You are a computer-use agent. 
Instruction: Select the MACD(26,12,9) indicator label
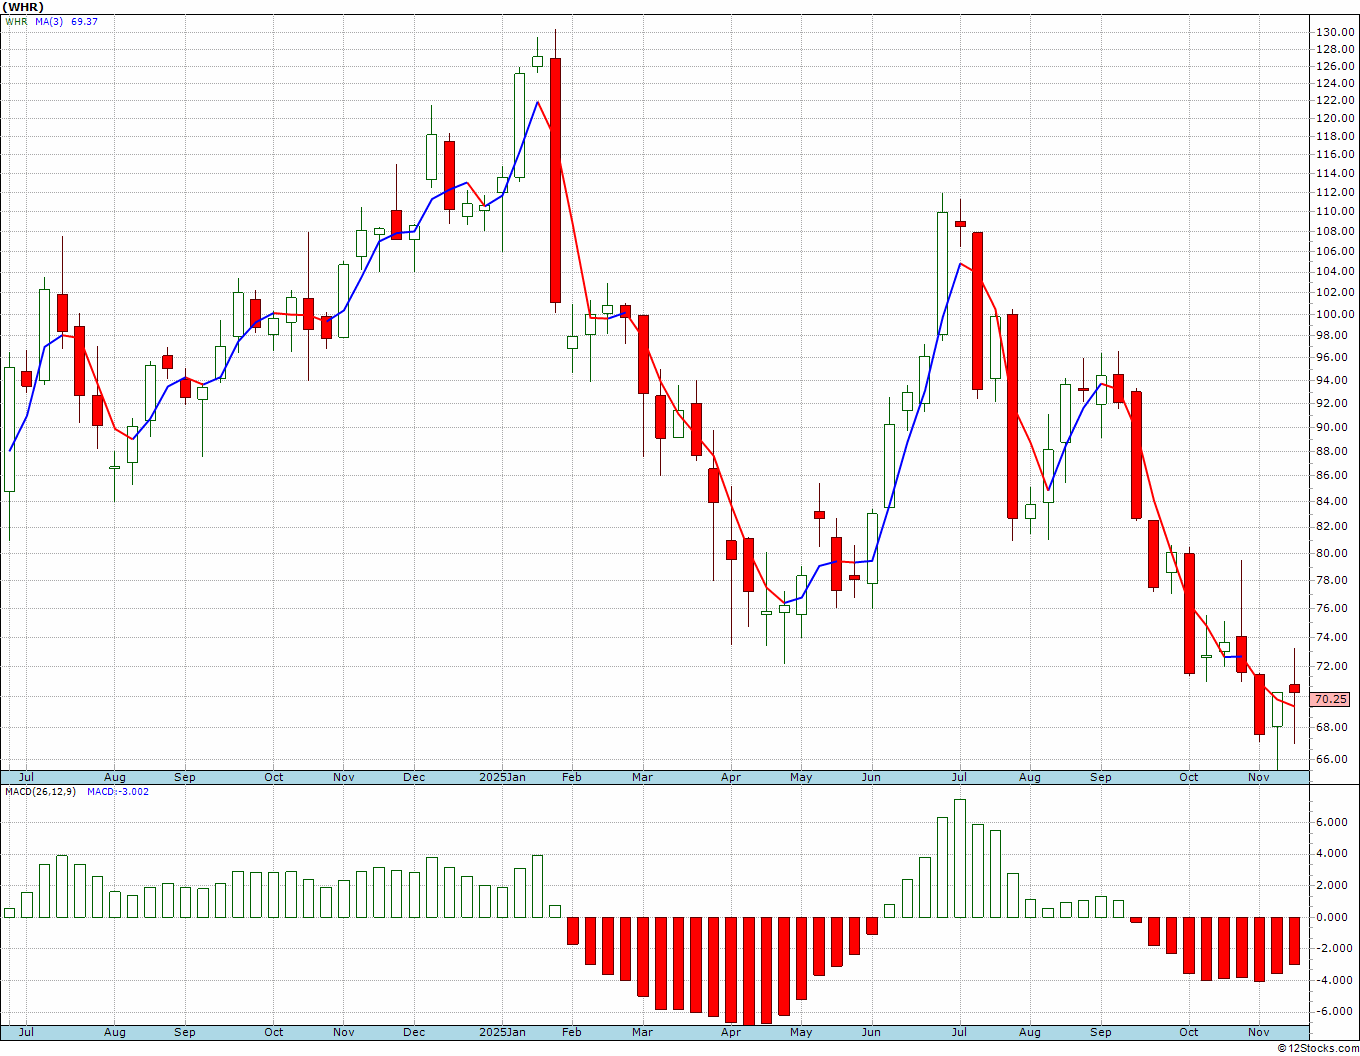[41, 791]
